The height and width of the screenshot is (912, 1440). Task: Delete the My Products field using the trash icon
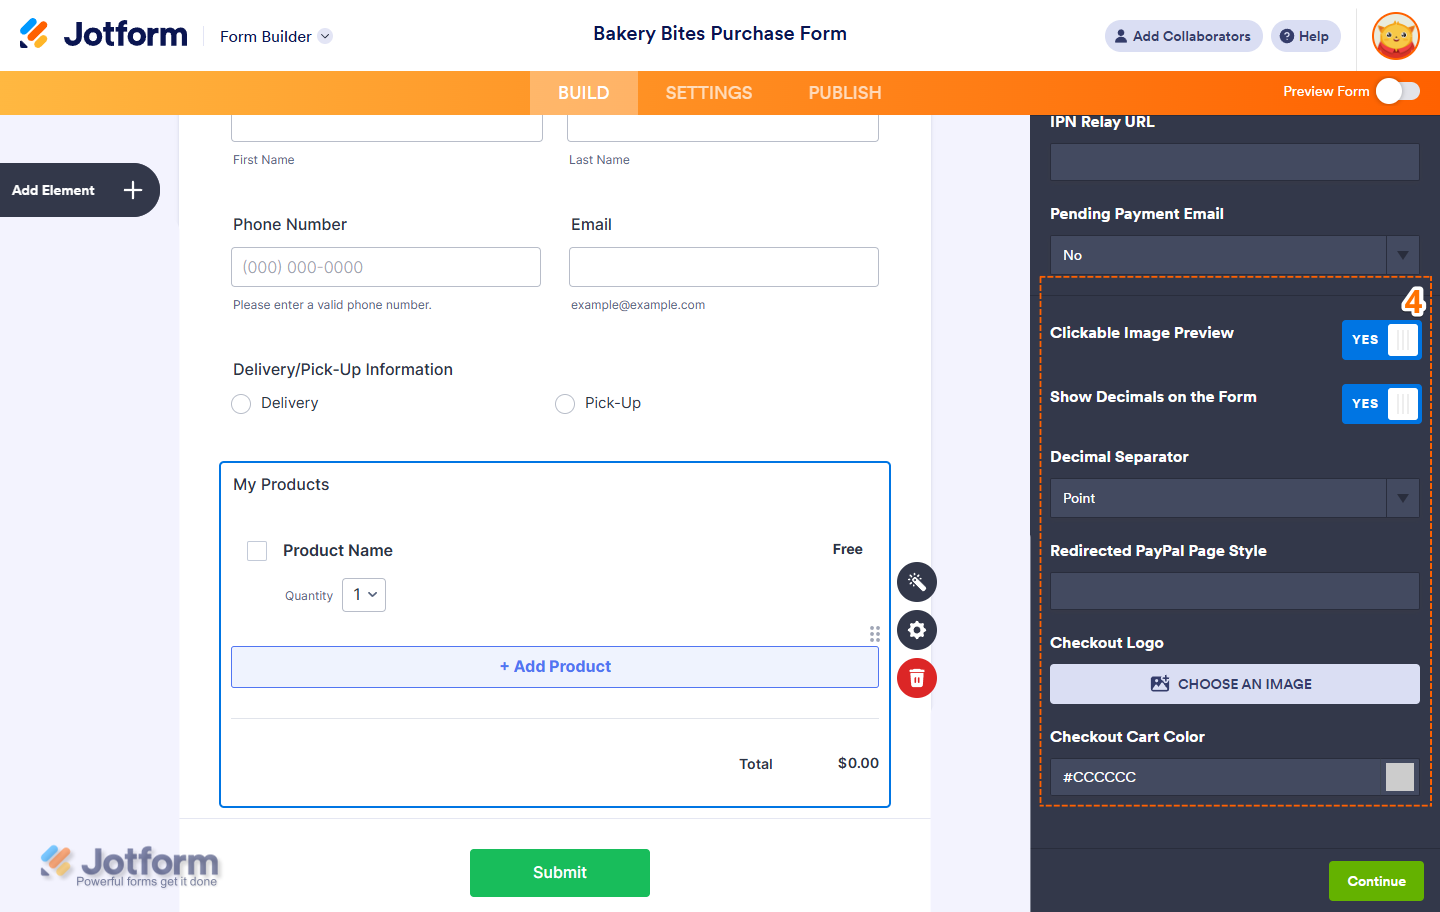916,678
